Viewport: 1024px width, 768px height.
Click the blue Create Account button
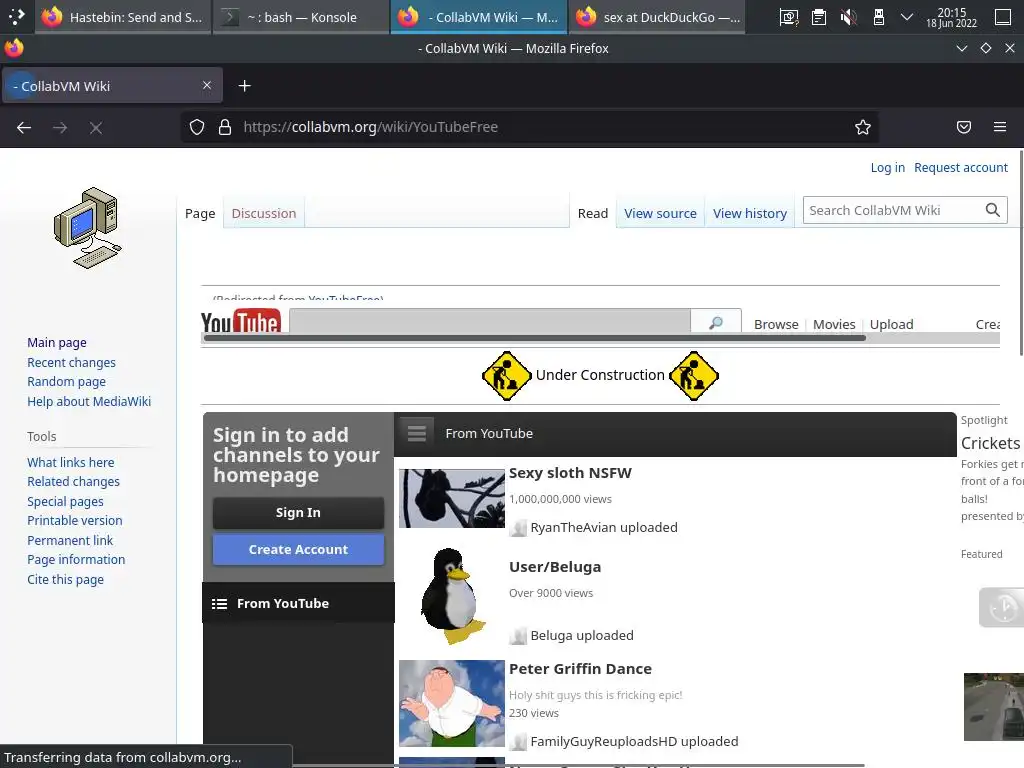pos(298,550)
